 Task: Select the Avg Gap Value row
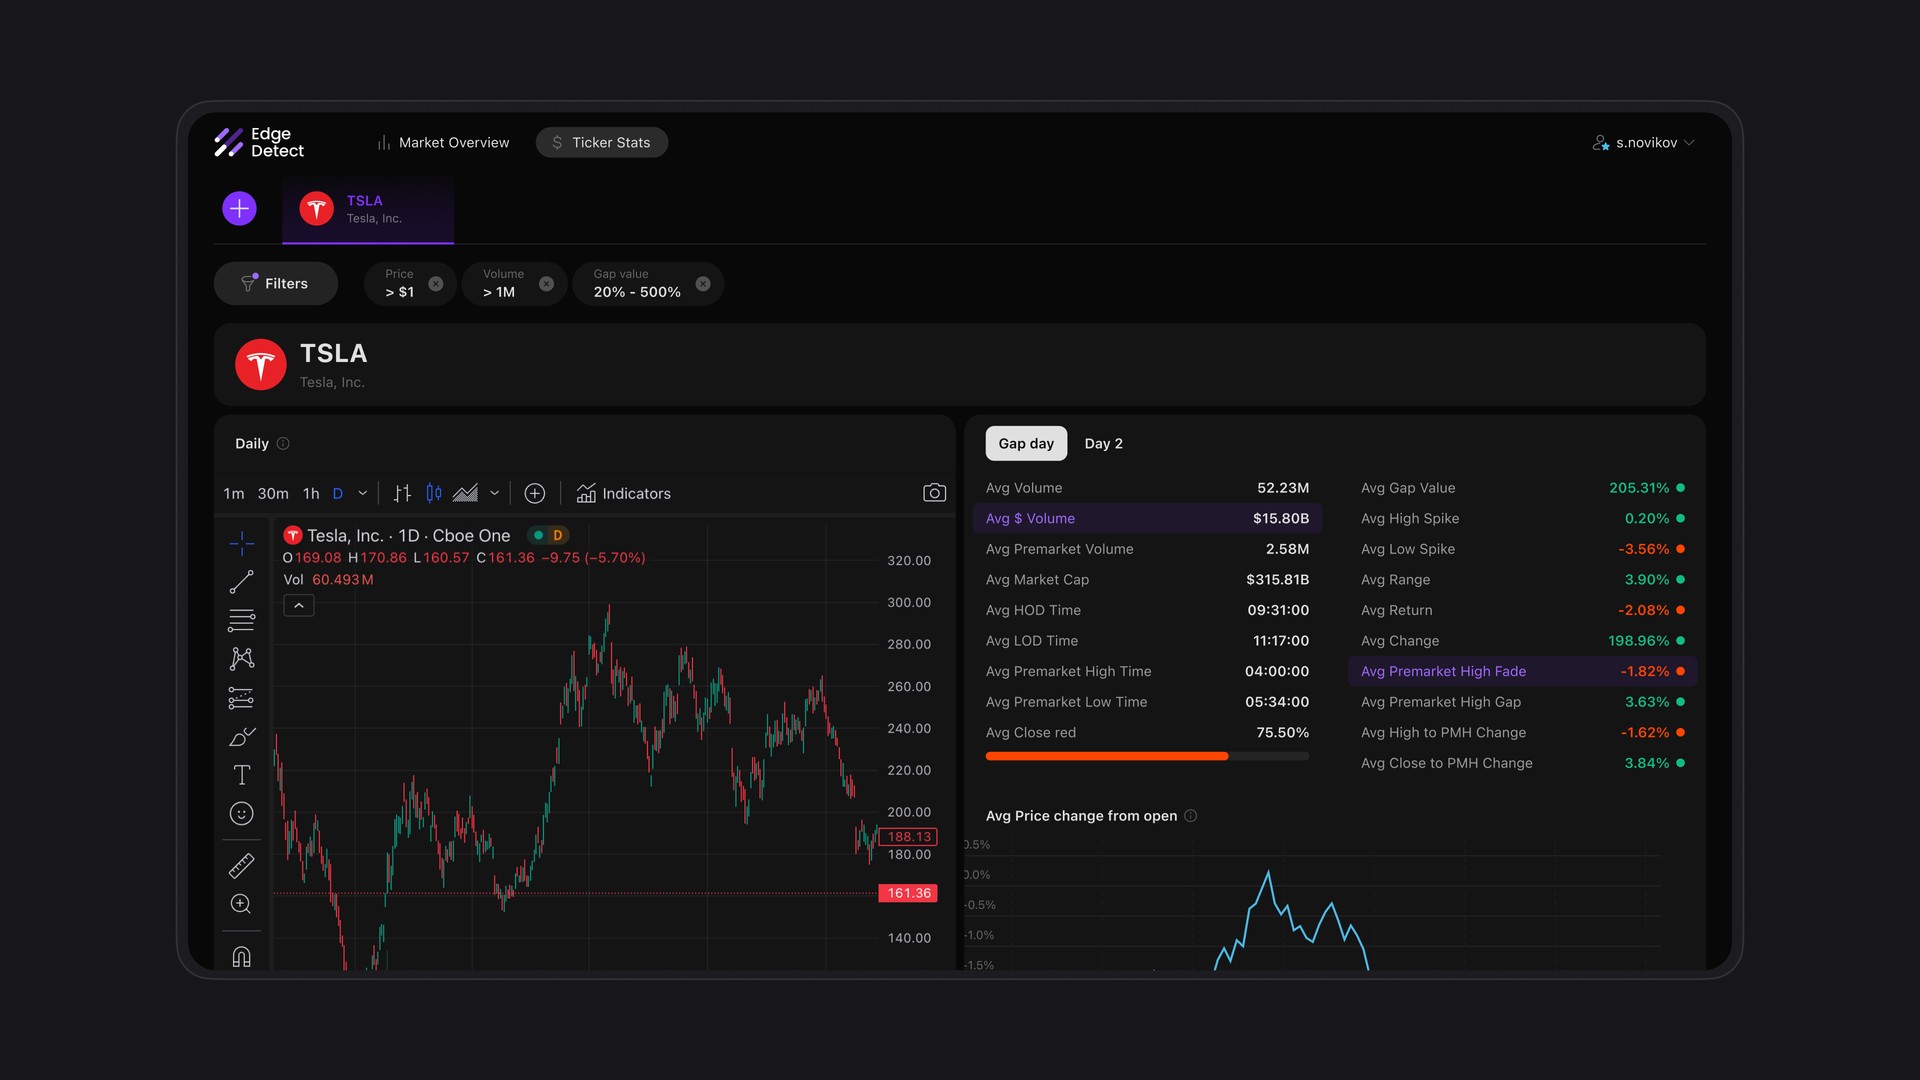[1522, 488]
